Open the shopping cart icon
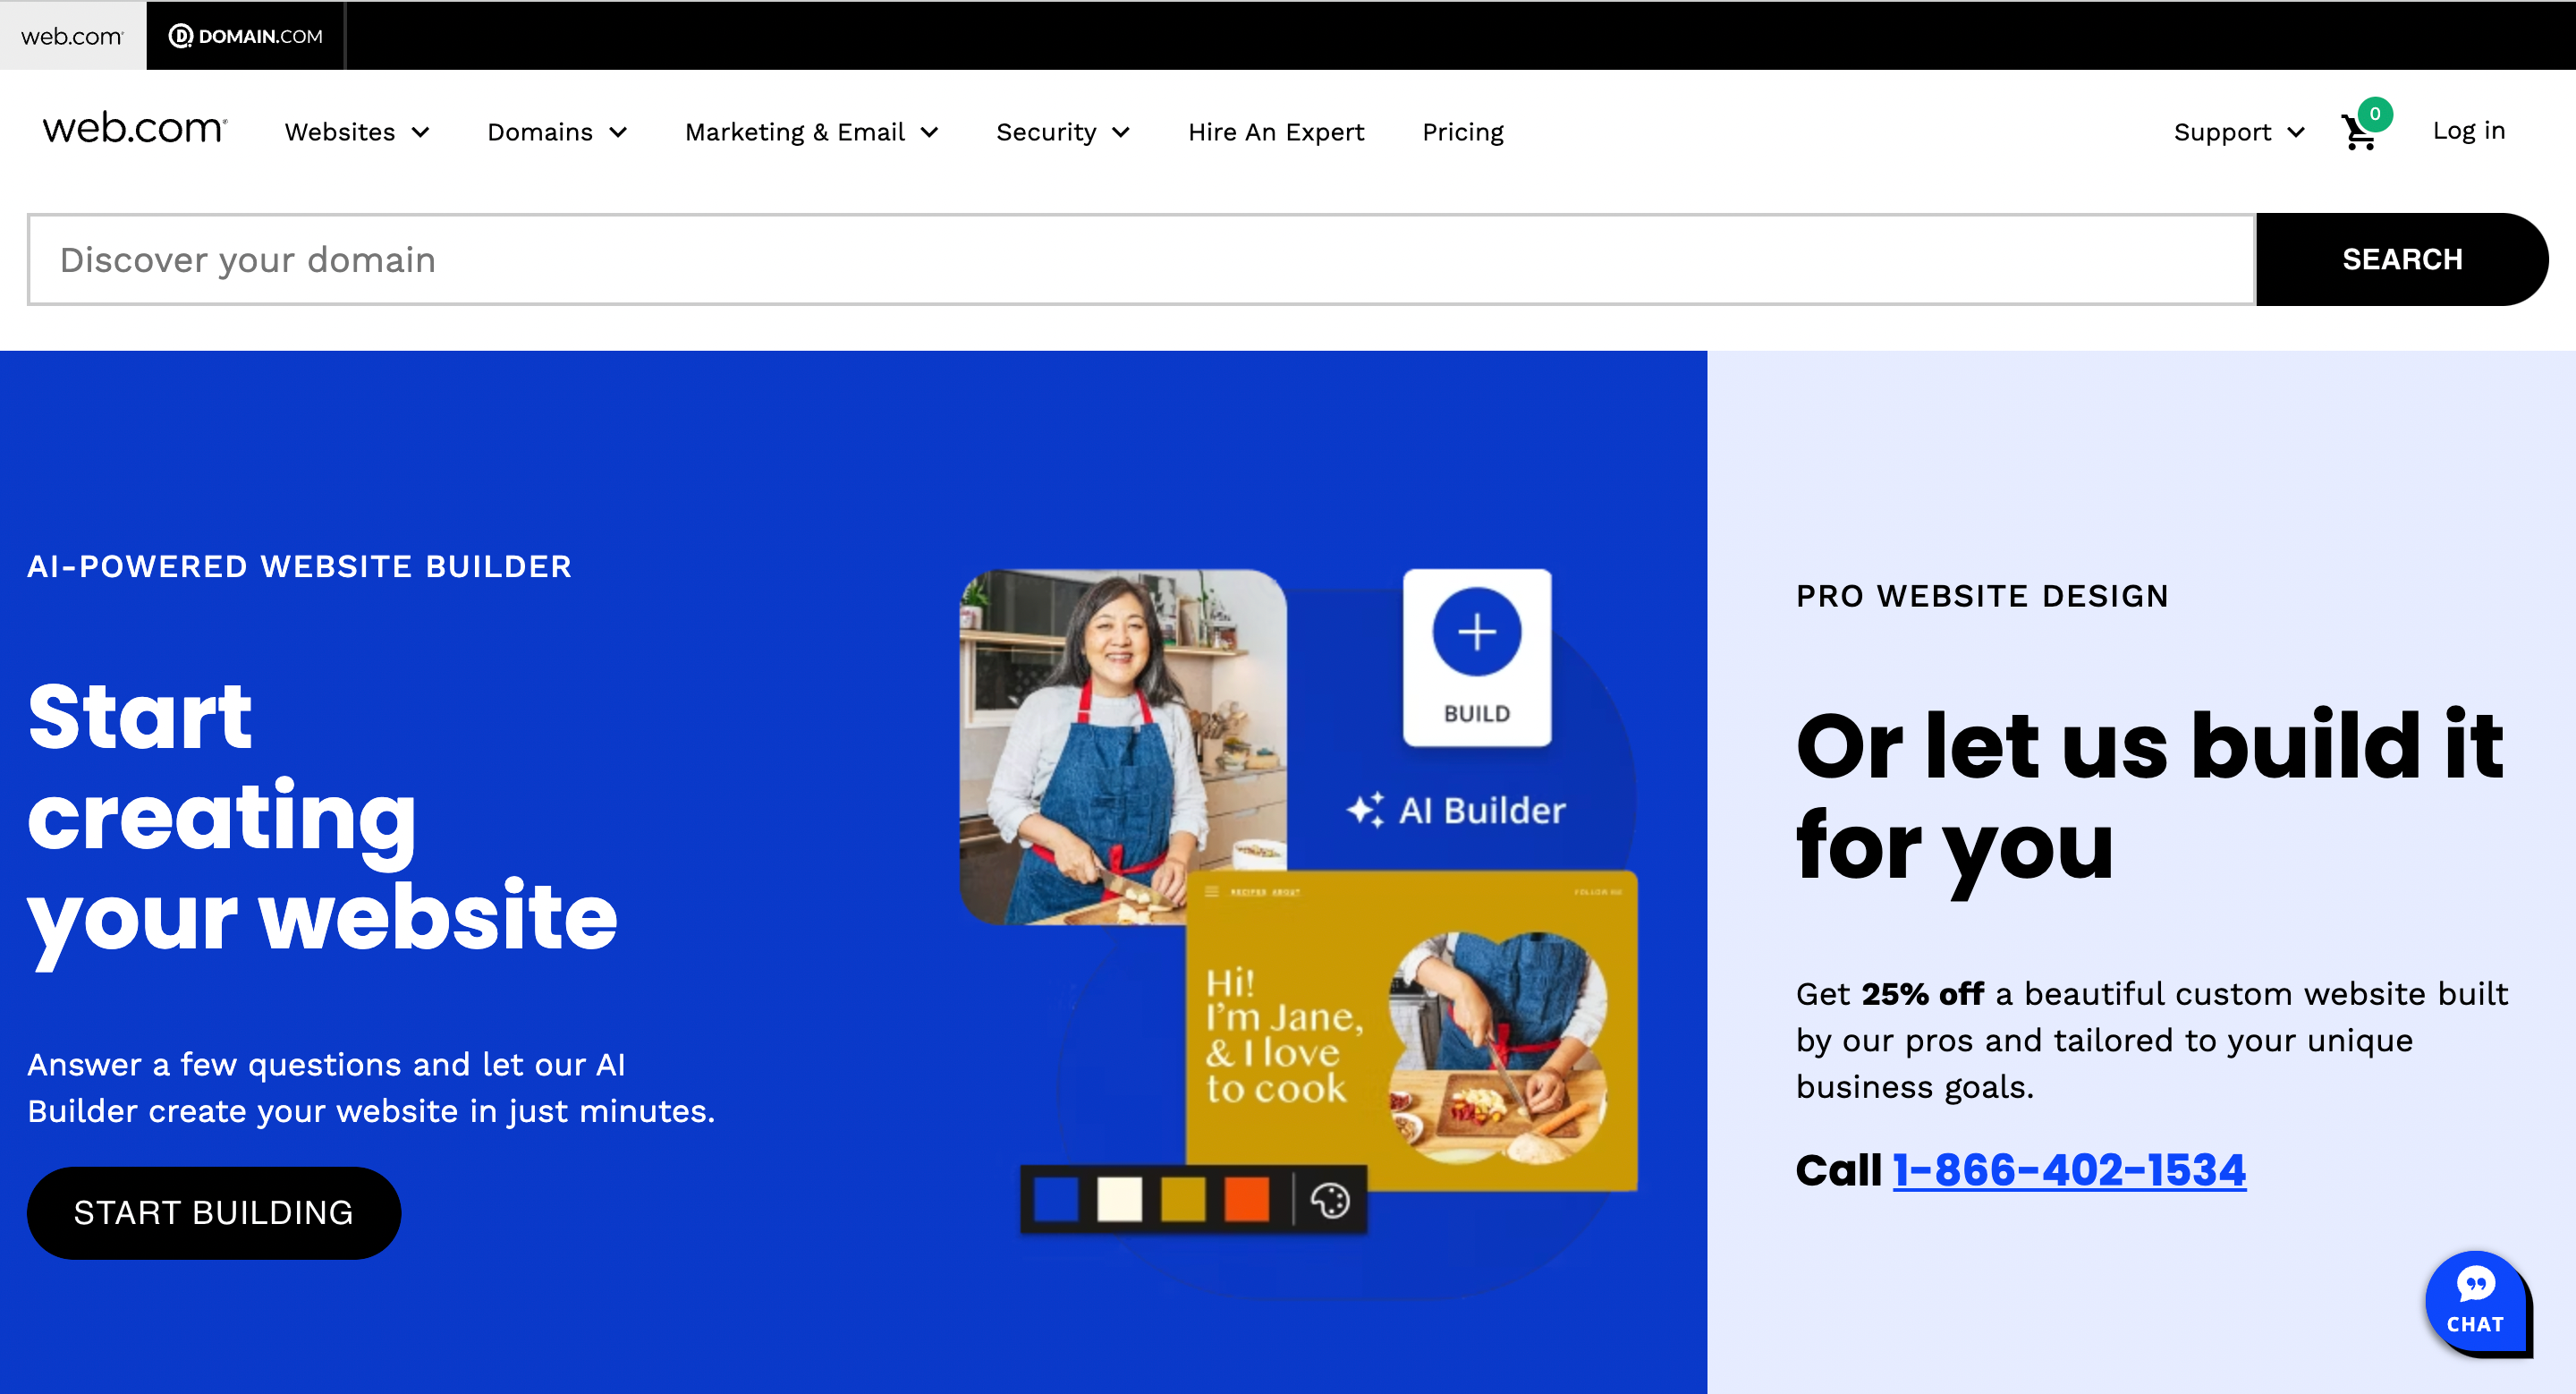 (2359, 132)
